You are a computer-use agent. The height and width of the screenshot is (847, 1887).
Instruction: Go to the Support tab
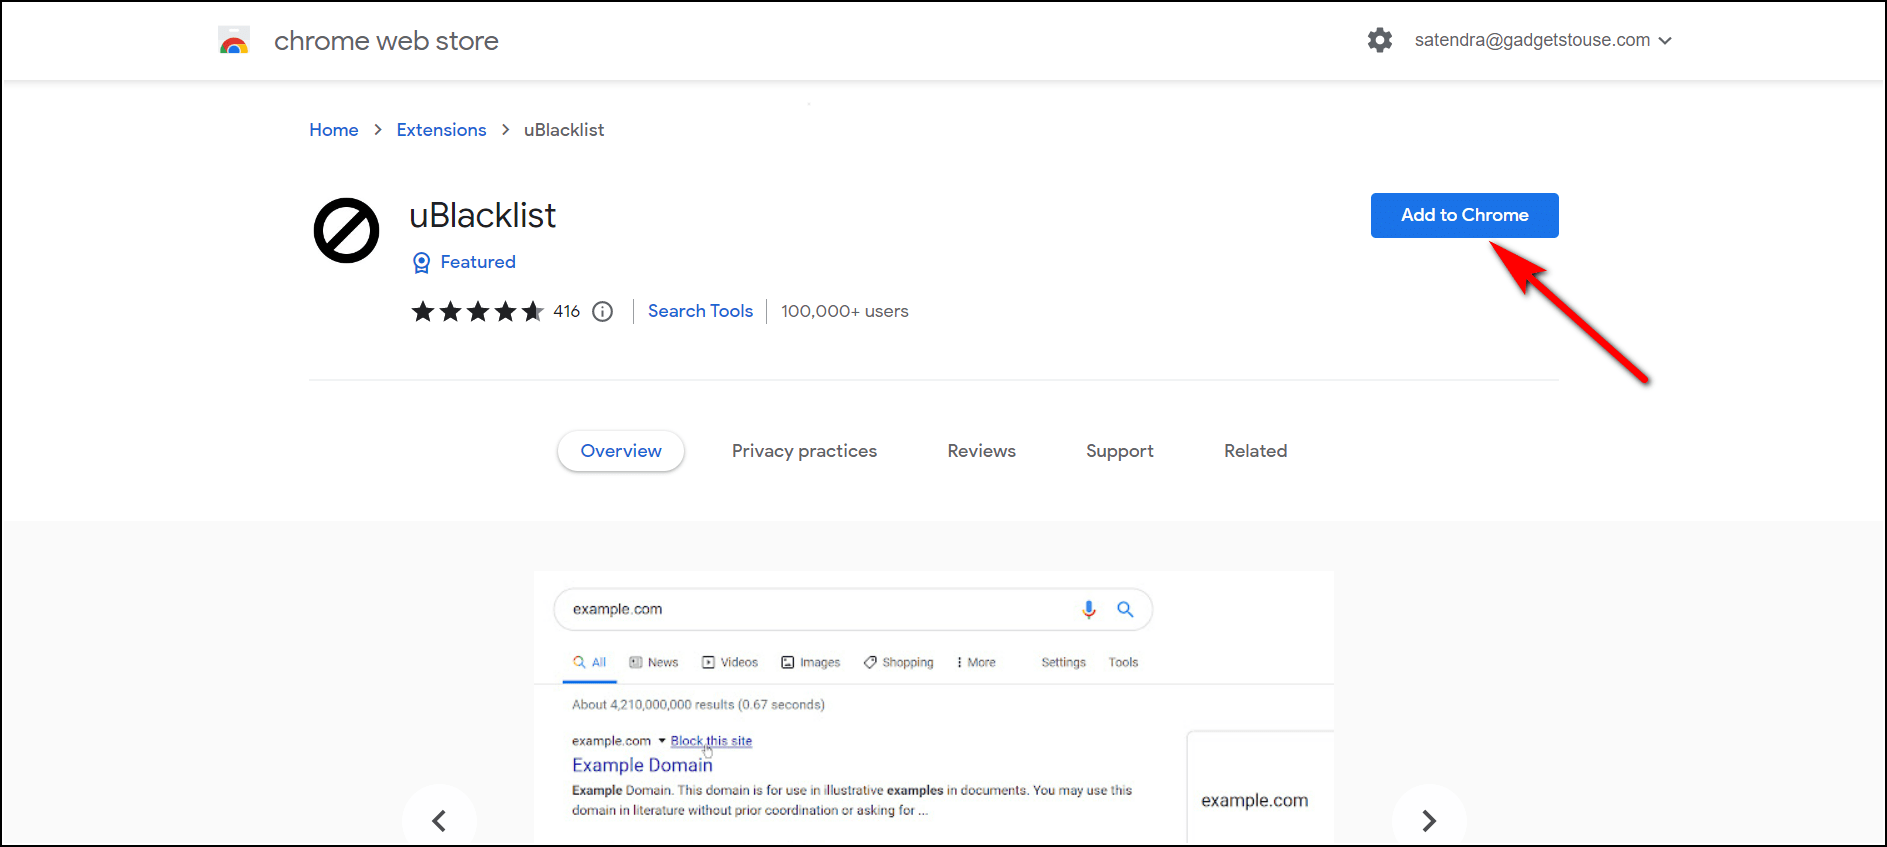[x=1120, y=451]
